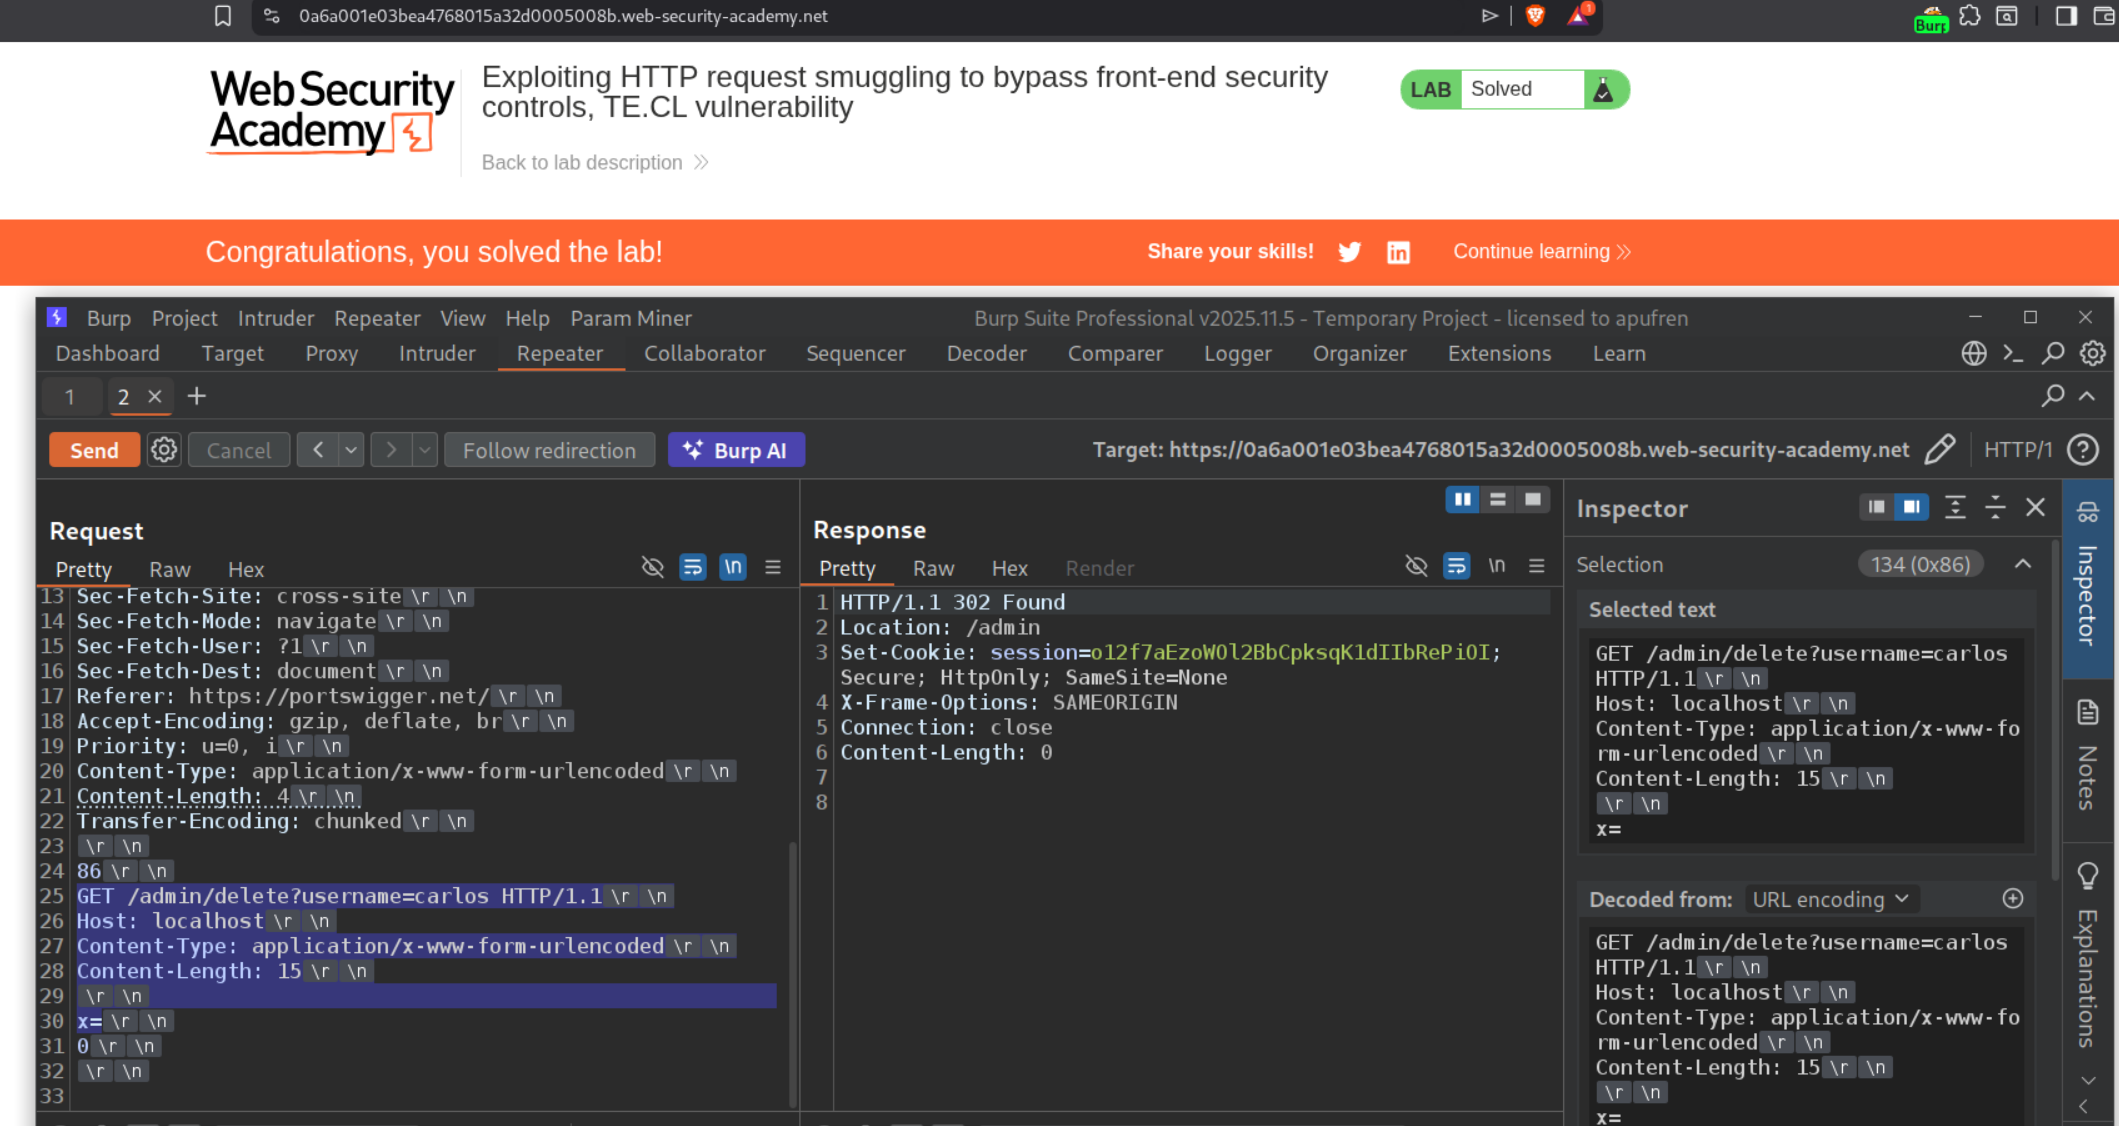Open Repeater request settings gear icon
Screen dimensions: 2119x1126
[x=164, y=450]
